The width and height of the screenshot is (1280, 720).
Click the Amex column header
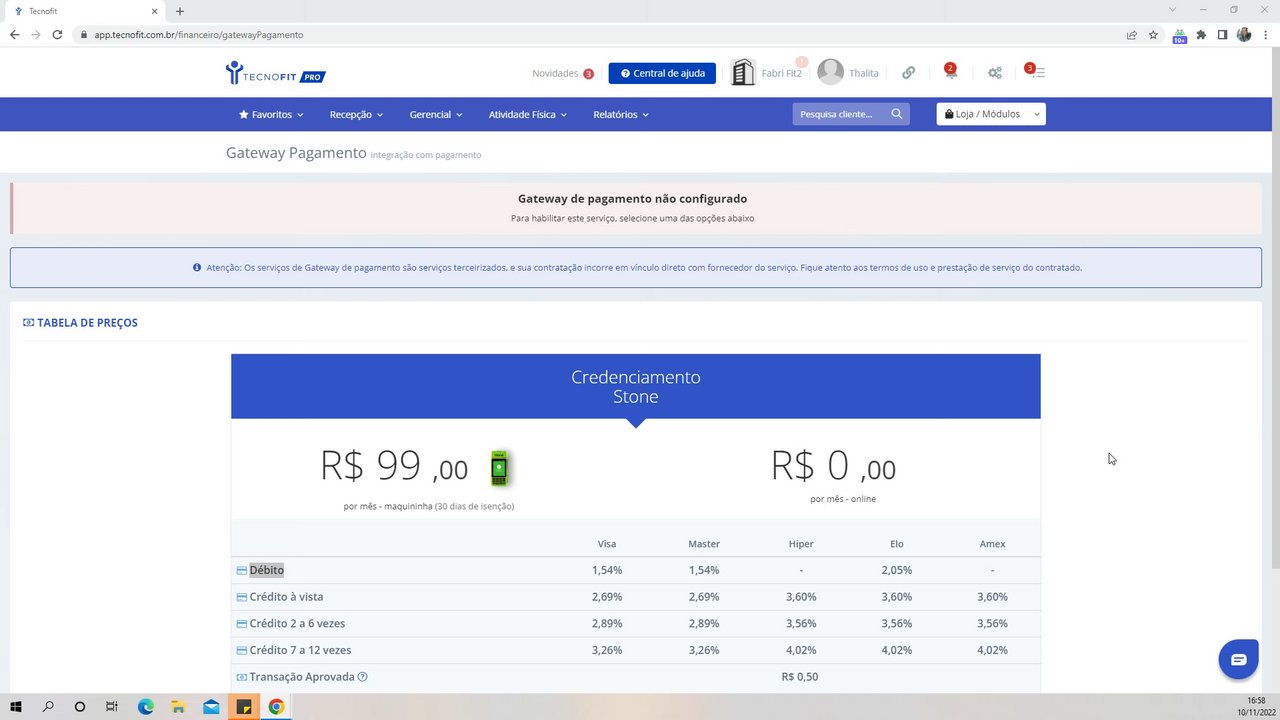coord(992,544)
